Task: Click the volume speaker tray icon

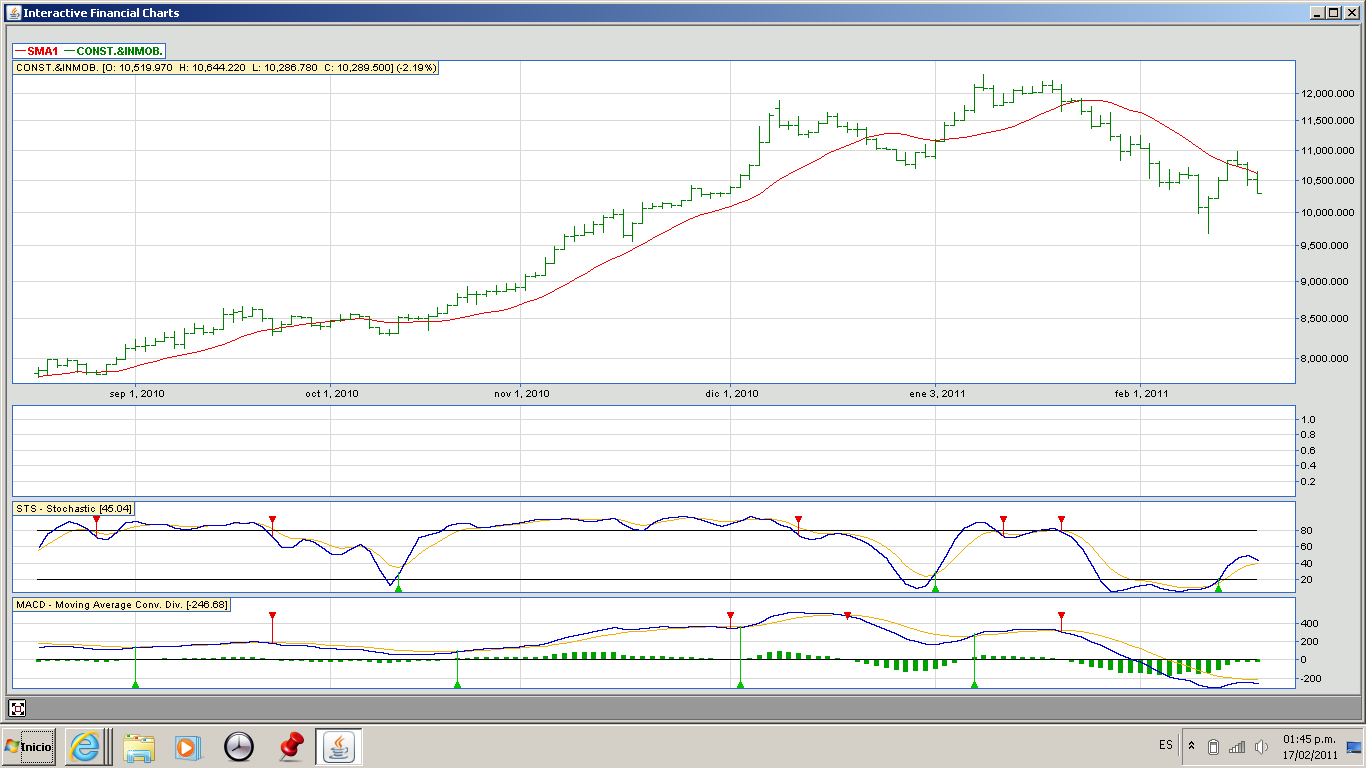Action: click(x=1261, y=747)
